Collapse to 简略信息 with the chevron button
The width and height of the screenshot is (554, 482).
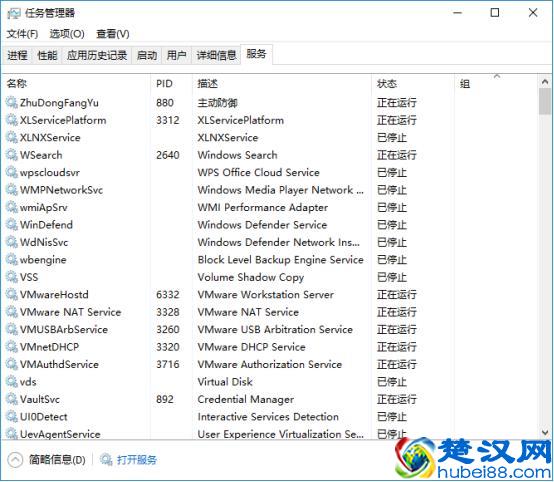15,460
